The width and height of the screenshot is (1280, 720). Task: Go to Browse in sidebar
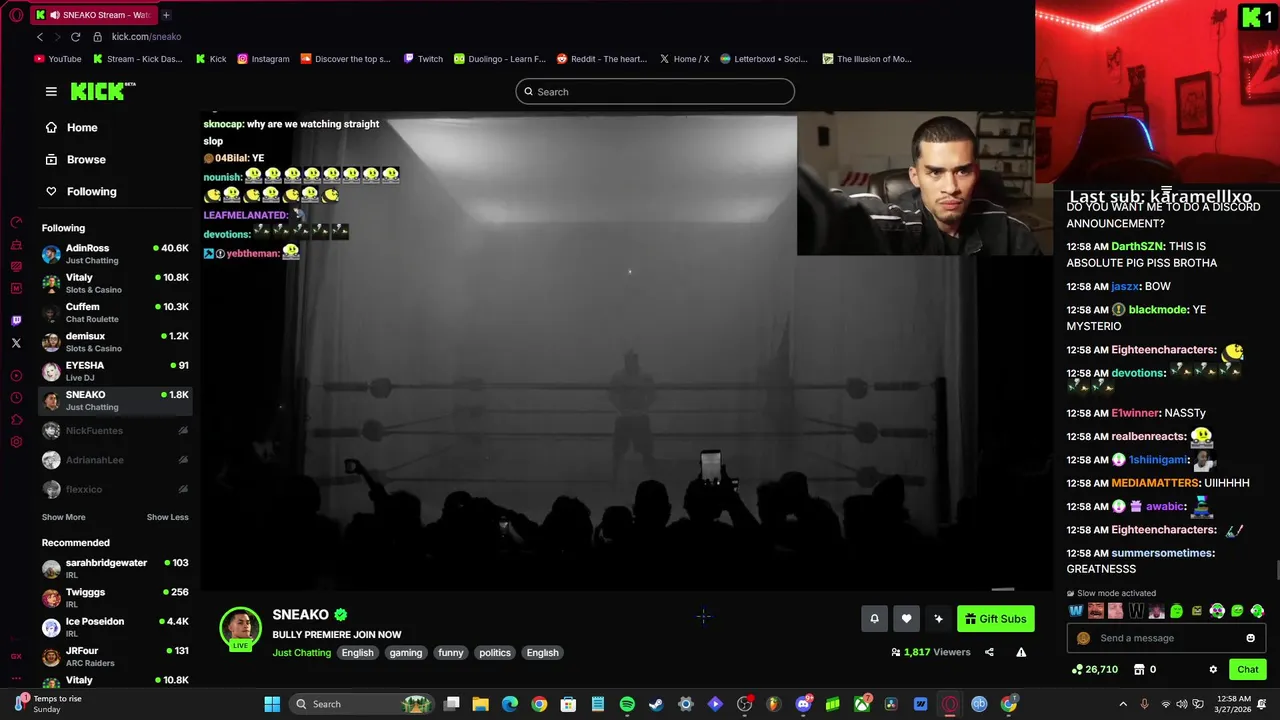coord(86,159)
